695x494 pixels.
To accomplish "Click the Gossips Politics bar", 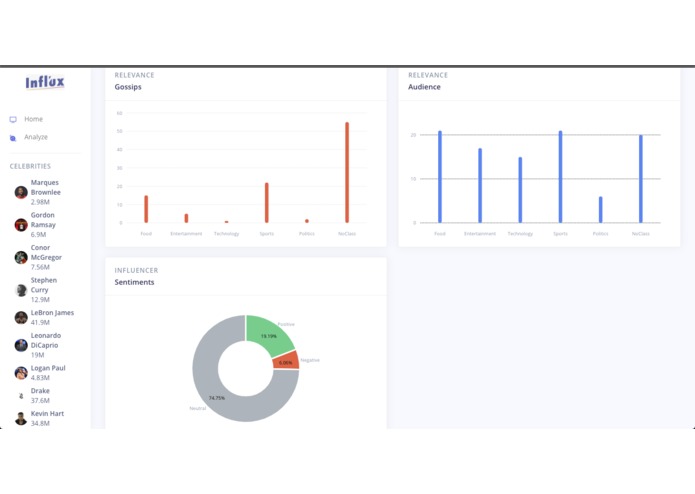I will [307, 221].
